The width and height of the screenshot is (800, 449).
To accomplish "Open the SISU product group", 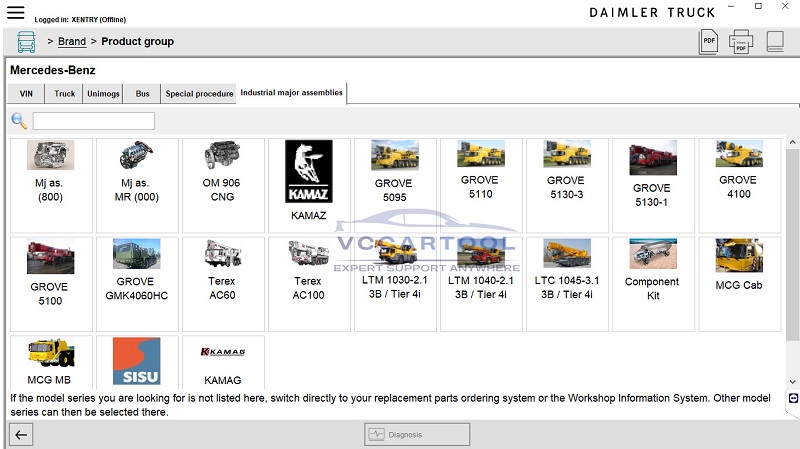I will coord(137,362).
